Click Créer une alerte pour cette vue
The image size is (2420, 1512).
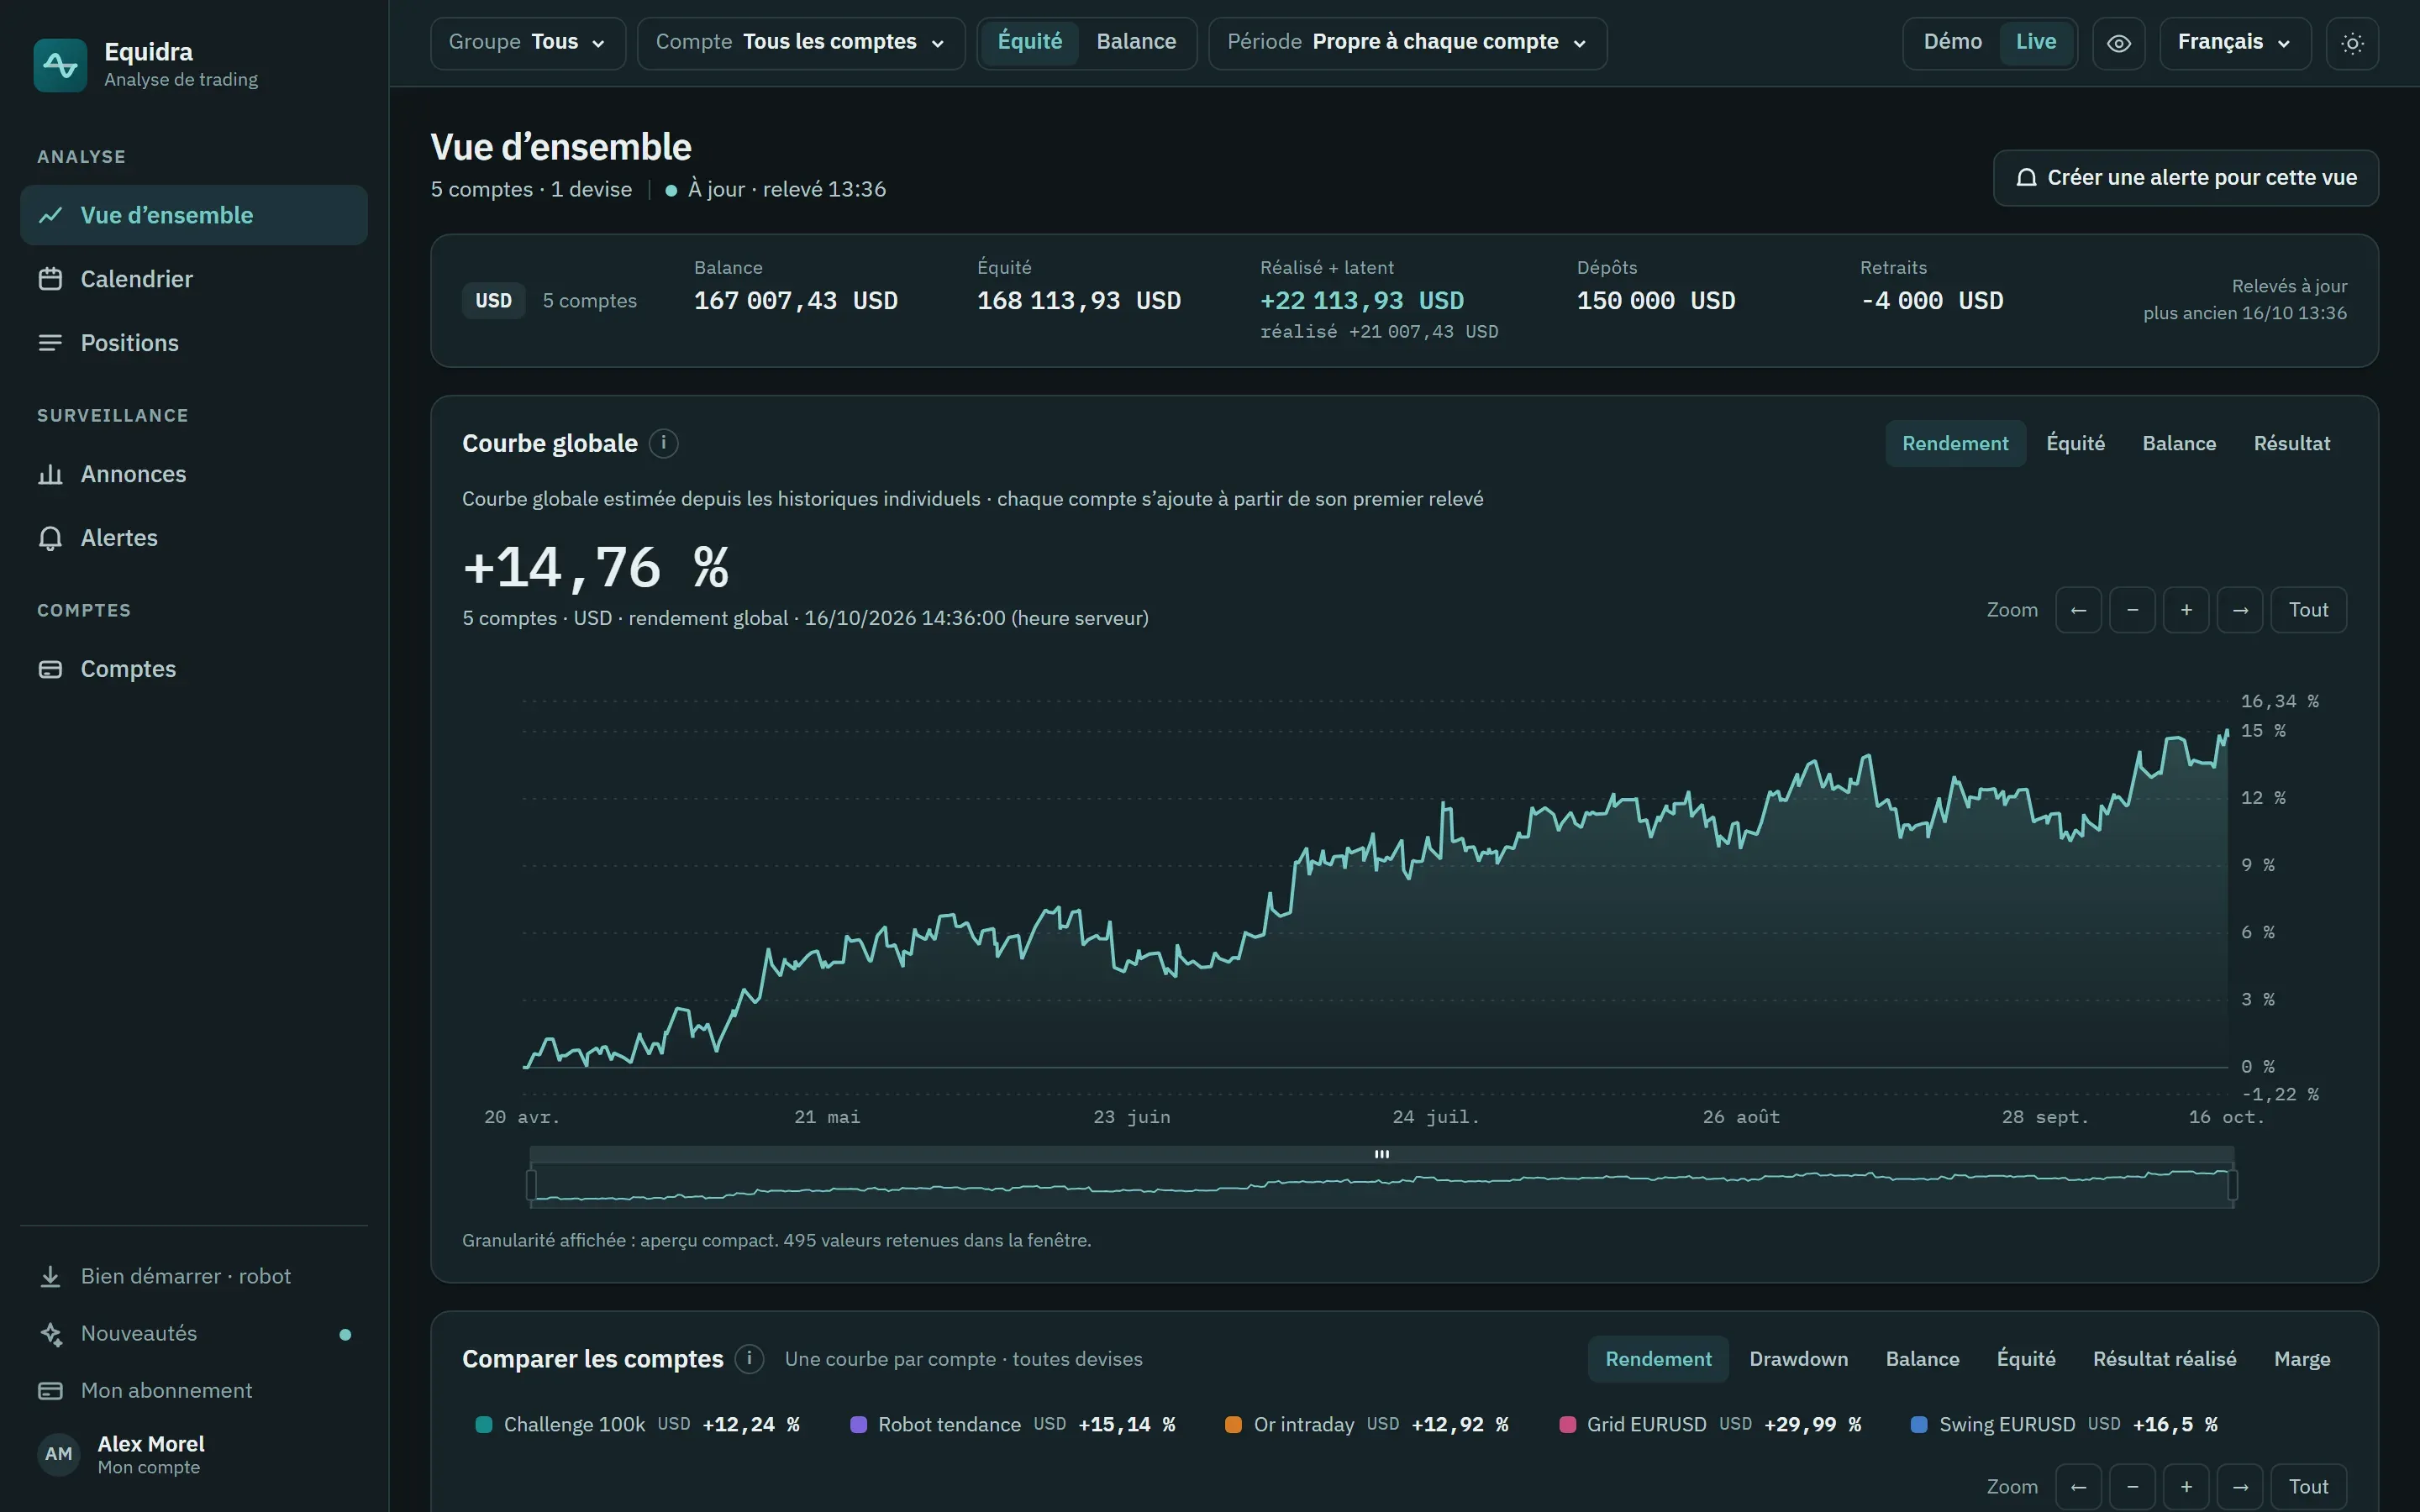pyautogui.click(x=2185, y=178)
